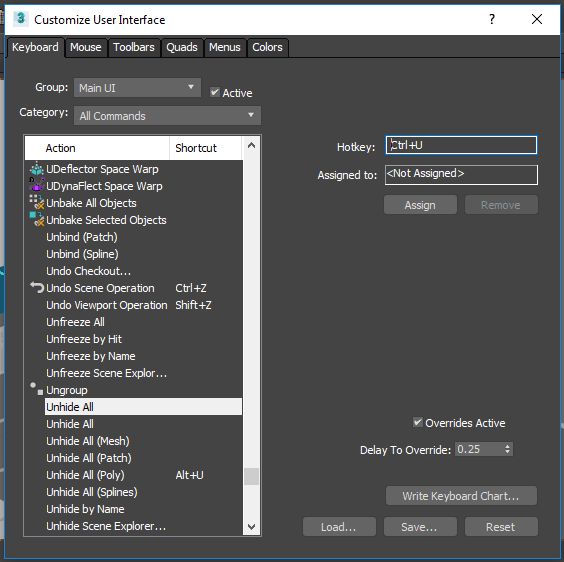Select the Unhide All (Splines) action
Viewport: 564px width, 562px height.
pos(92,492)
